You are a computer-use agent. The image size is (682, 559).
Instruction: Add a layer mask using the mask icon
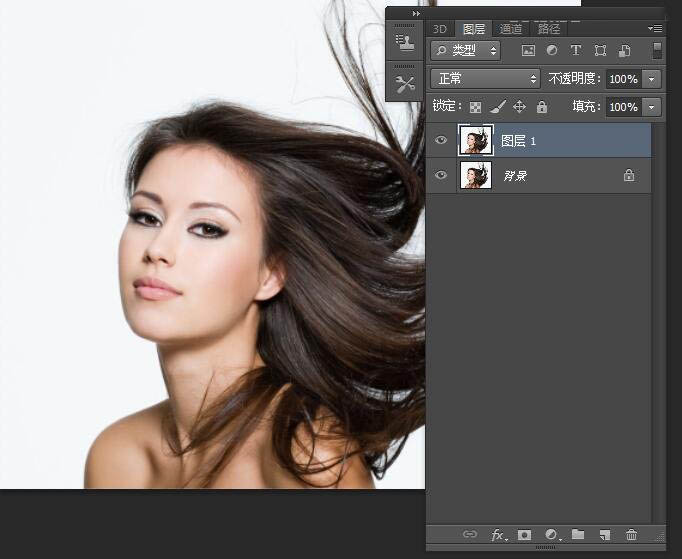coord(525,535)
